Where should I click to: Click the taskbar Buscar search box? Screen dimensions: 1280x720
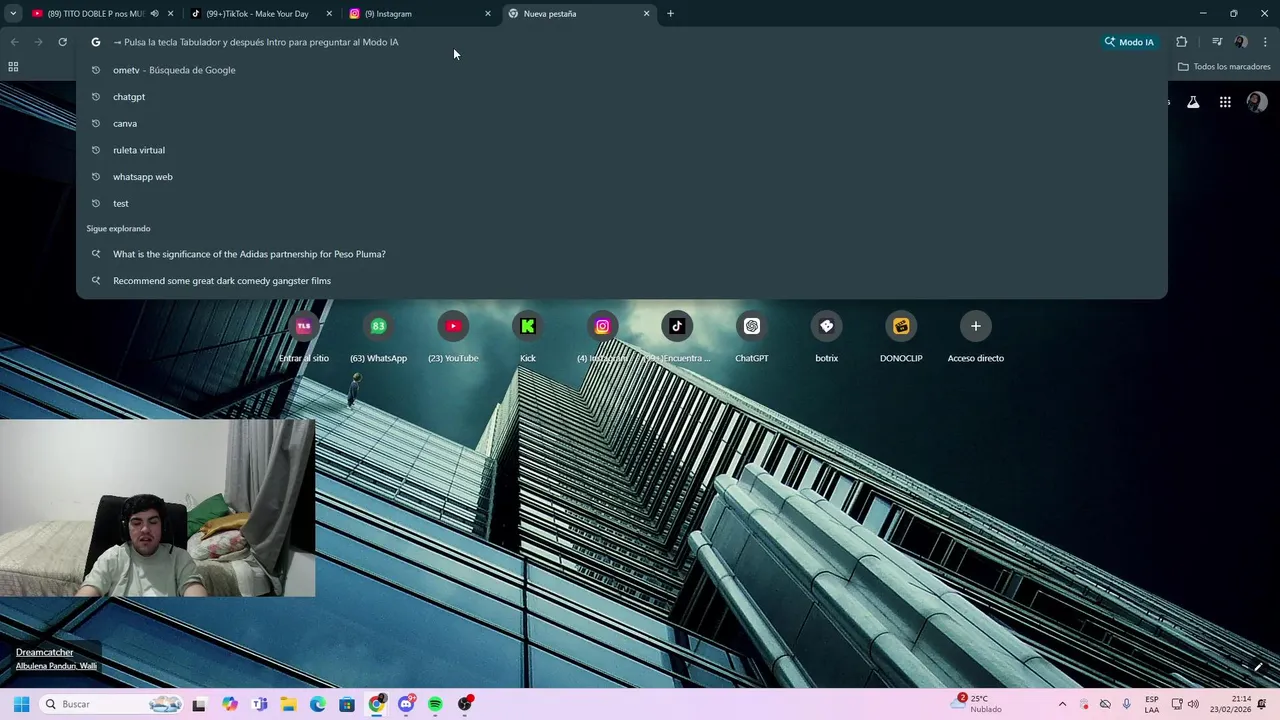[112, 704]
